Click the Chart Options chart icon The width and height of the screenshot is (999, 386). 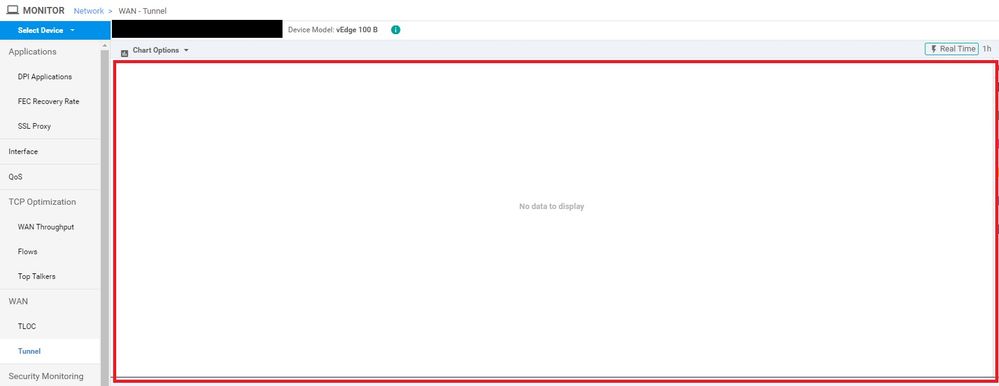coord(124,53)
